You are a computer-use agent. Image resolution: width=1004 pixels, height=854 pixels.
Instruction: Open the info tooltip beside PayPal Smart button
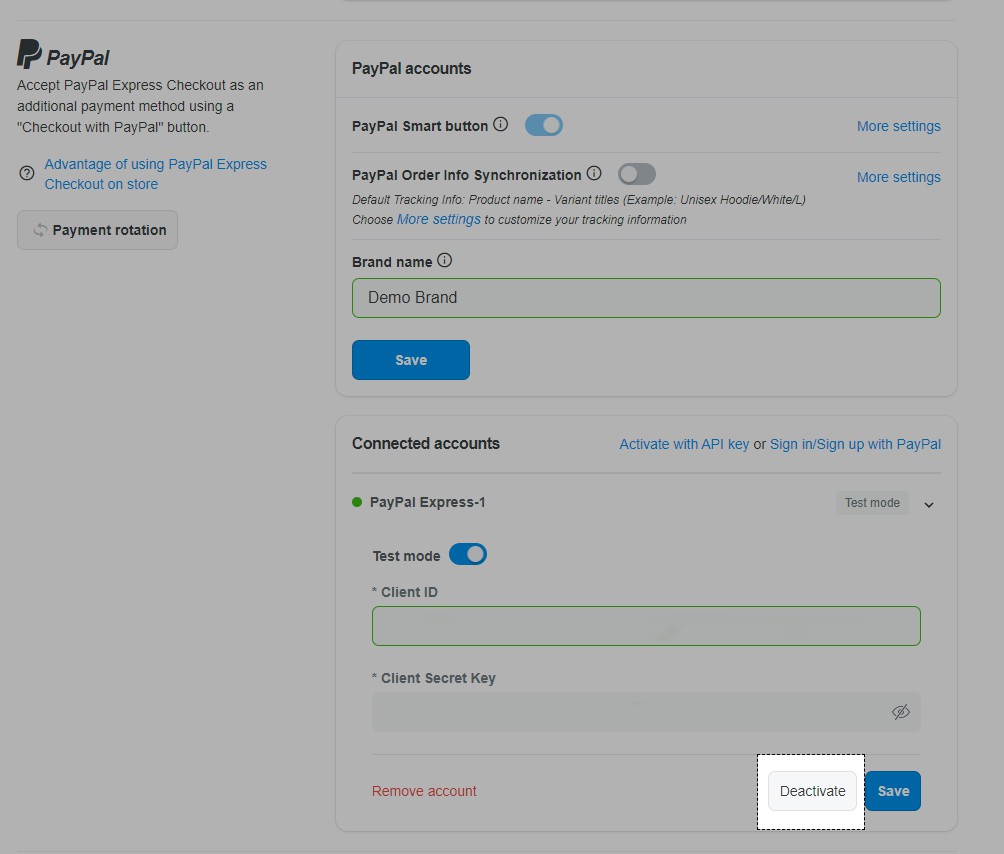pyautogui.click(x=499, y=124)
